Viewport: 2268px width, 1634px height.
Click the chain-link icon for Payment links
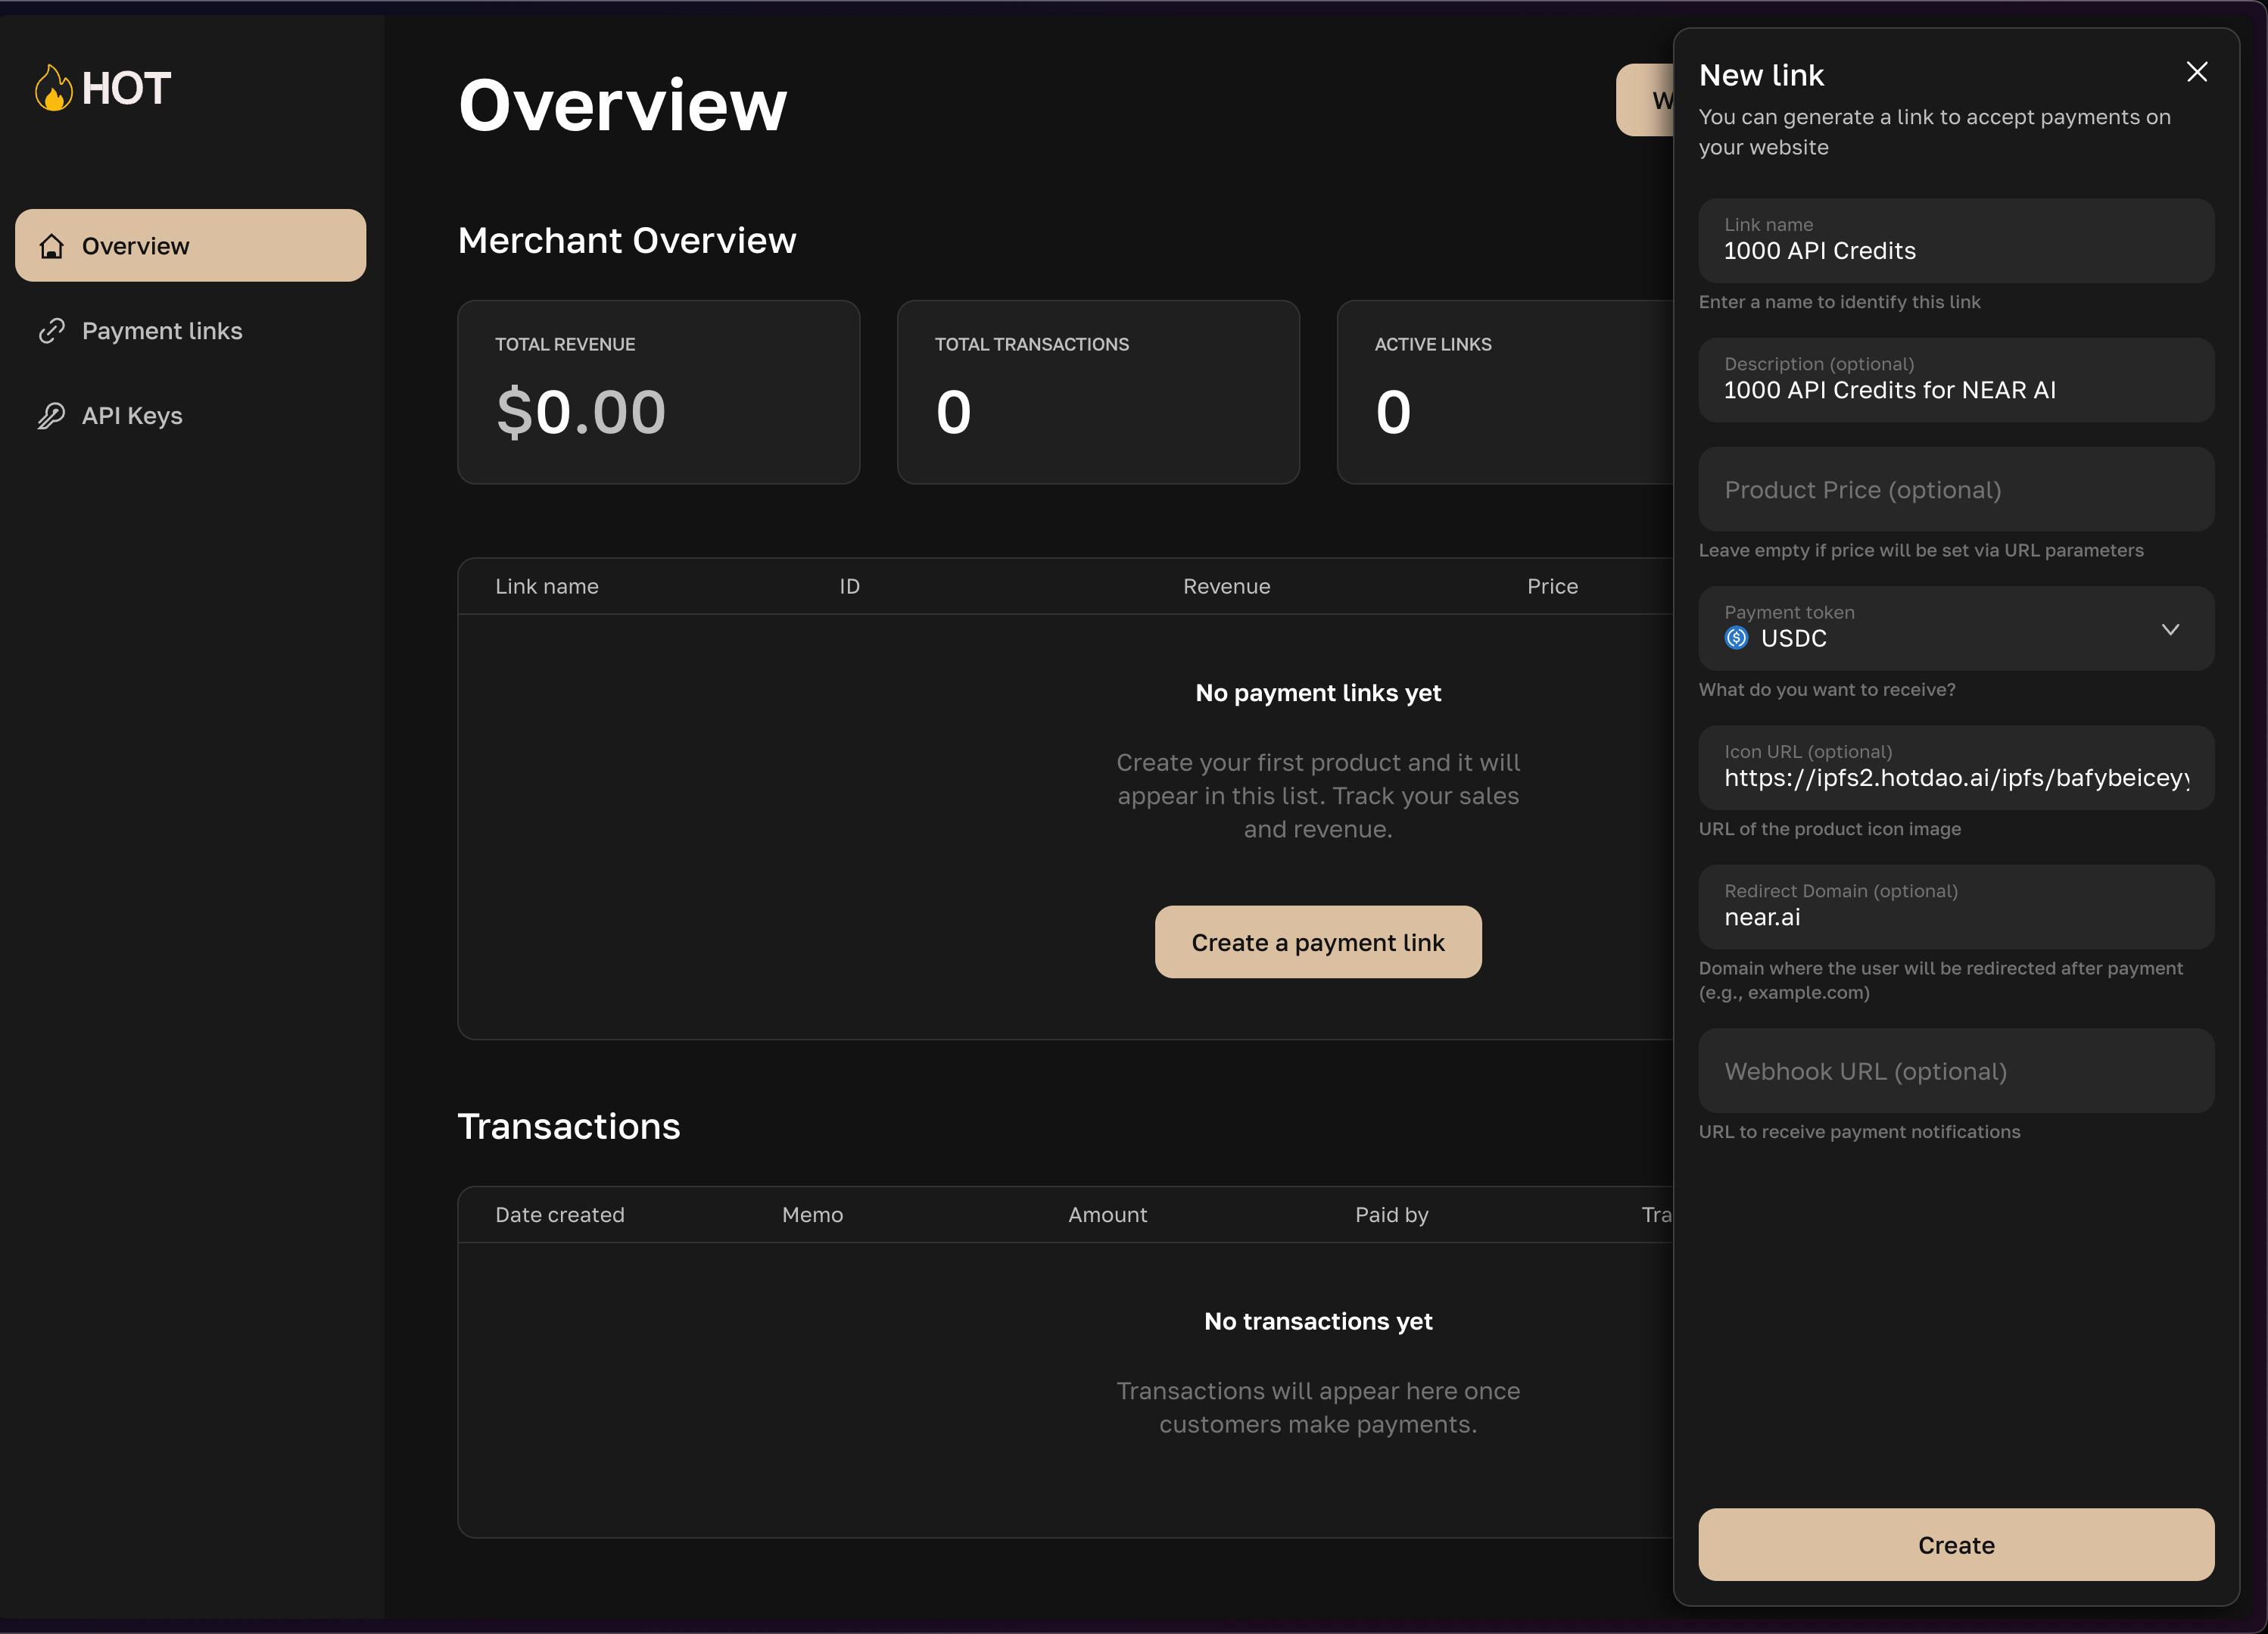pos(52,331)
